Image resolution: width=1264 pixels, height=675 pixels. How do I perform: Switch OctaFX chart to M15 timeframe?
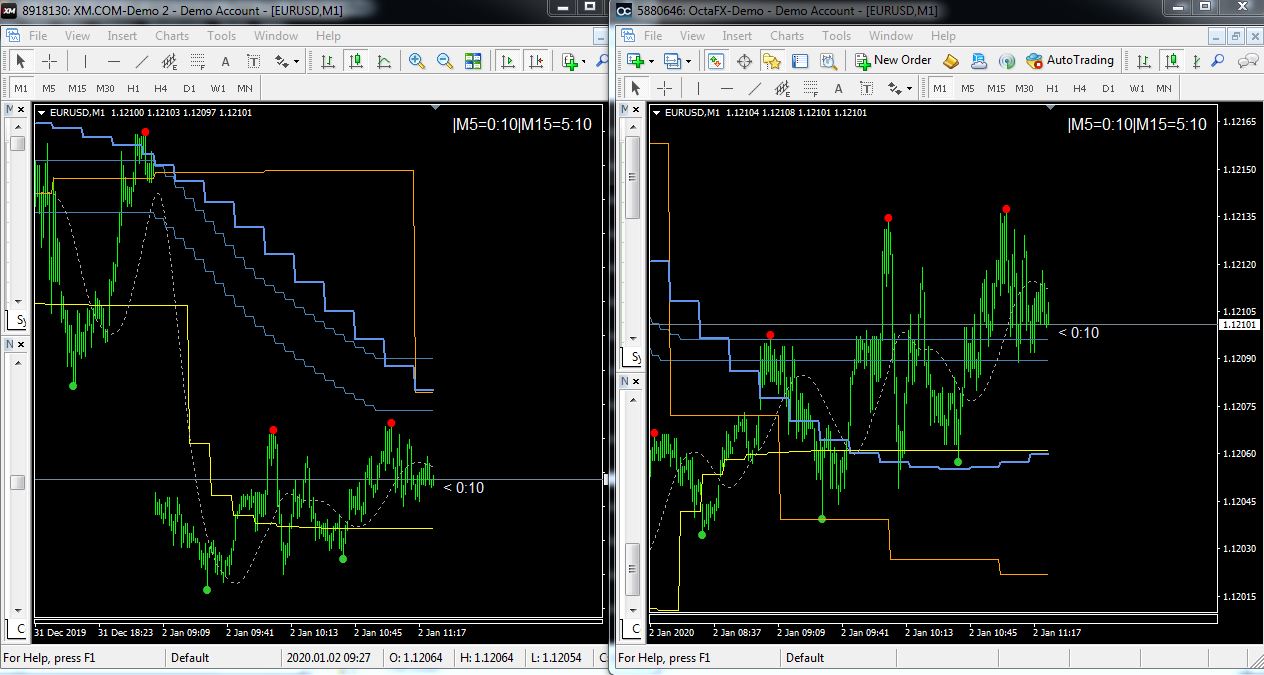pyautogui.click(x=996, y=88)
